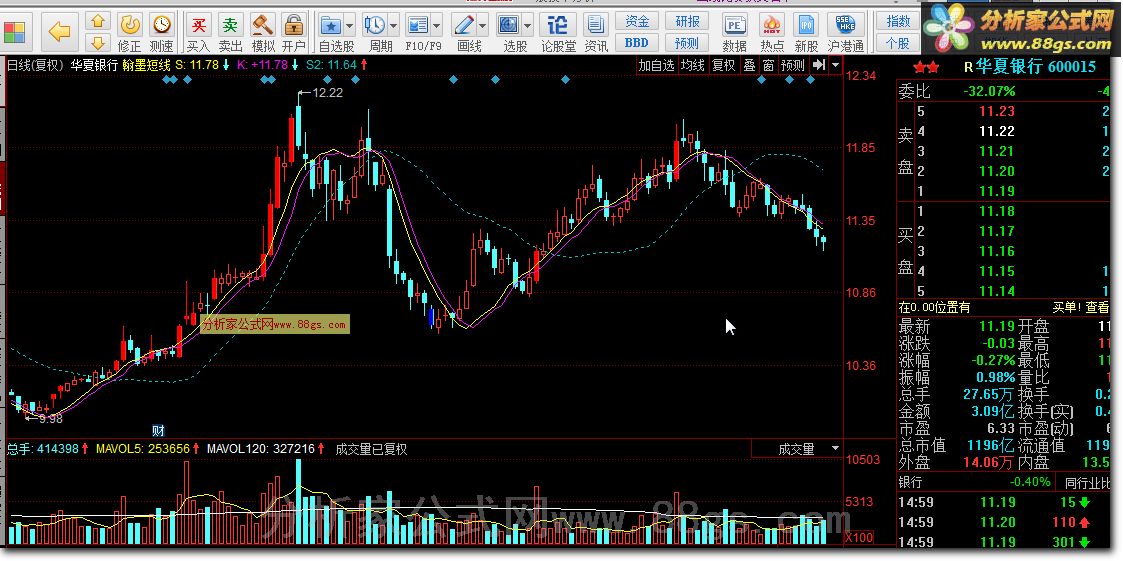The image size is (1123, 561).
Task: Click the 同行业 peers label
Action: (1087, 482)
